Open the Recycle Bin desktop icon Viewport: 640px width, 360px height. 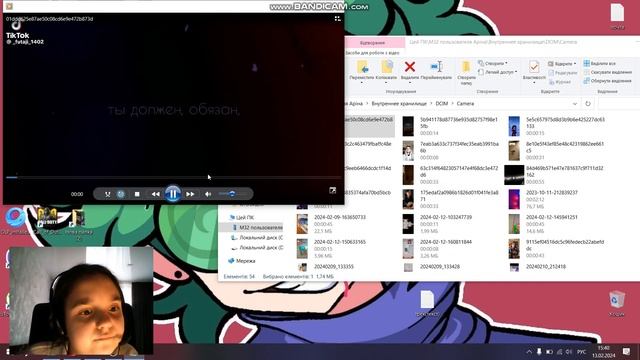point(617,304)
